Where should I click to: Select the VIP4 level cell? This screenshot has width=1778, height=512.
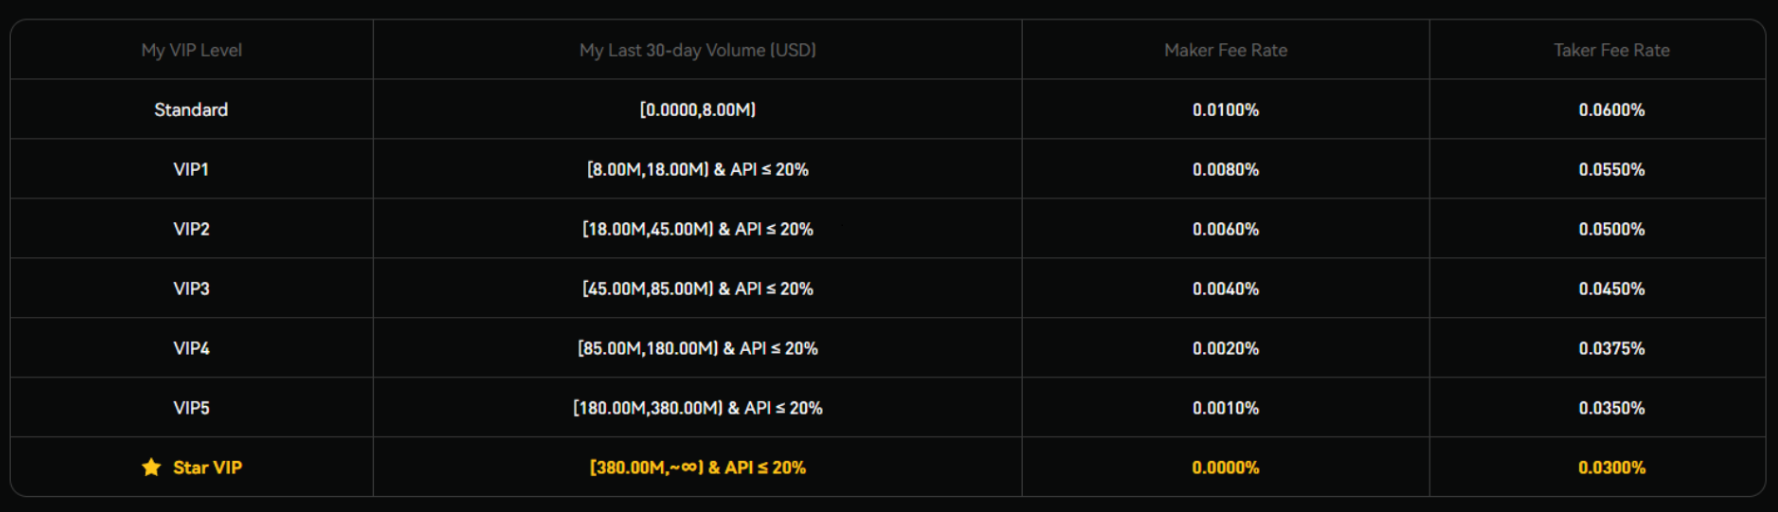point(191,348)
